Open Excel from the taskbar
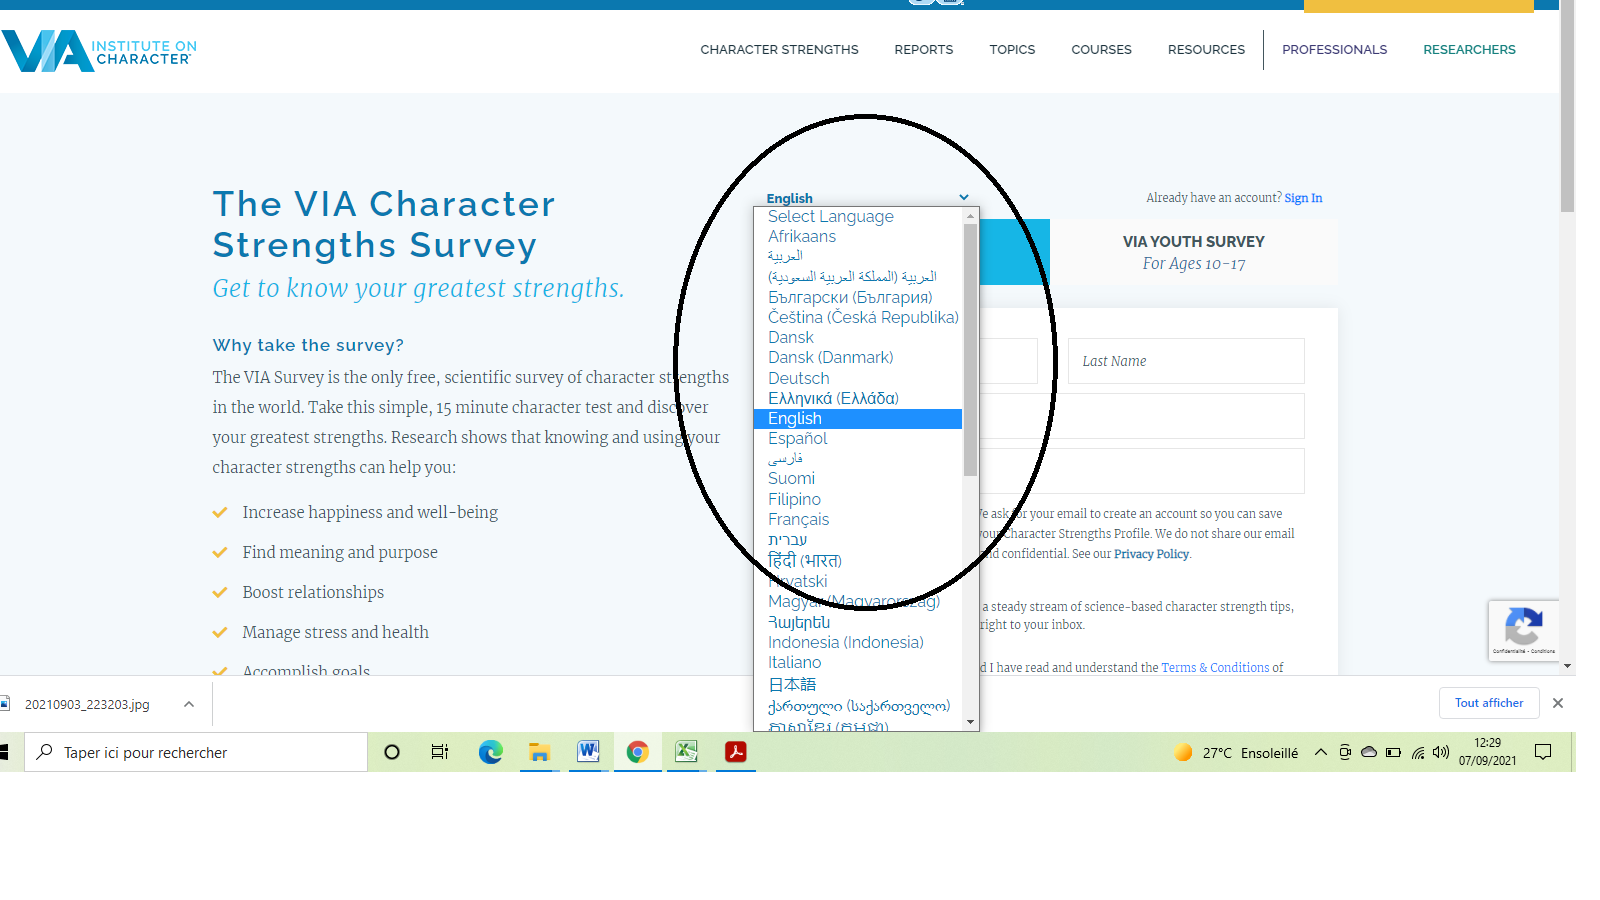Screen dimensions: 1600x900 (x=686, y=752)
